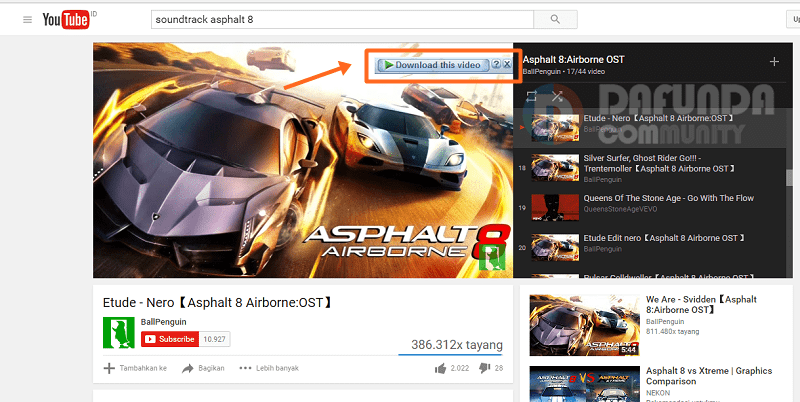Save playlist with the plus icon
Image resolution: width=800 pixels, height=402 pixels.
tap(773, 61)
